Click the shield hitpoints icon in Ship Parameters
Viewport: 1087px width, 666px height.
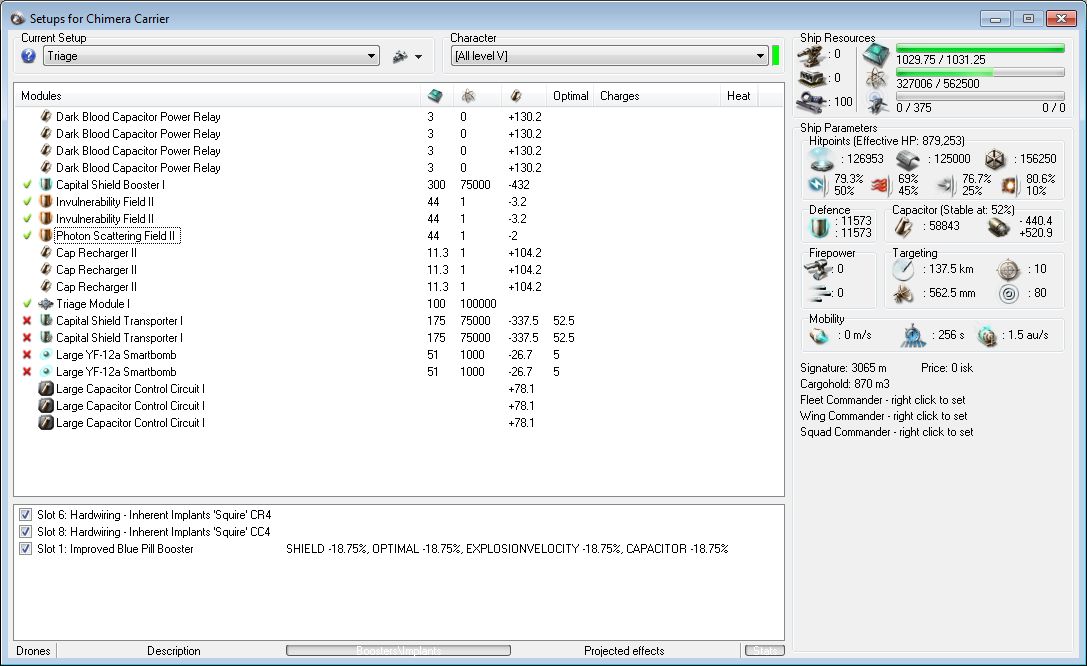[x=822, y=159]
